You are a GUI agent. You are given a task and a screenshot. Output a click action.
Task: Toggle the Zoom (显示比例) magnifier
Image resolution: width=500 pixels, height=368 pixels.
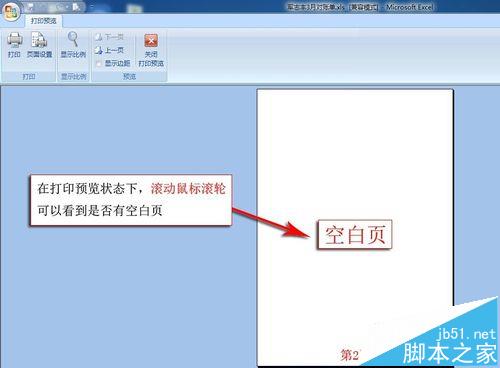[x=73, y=45]
